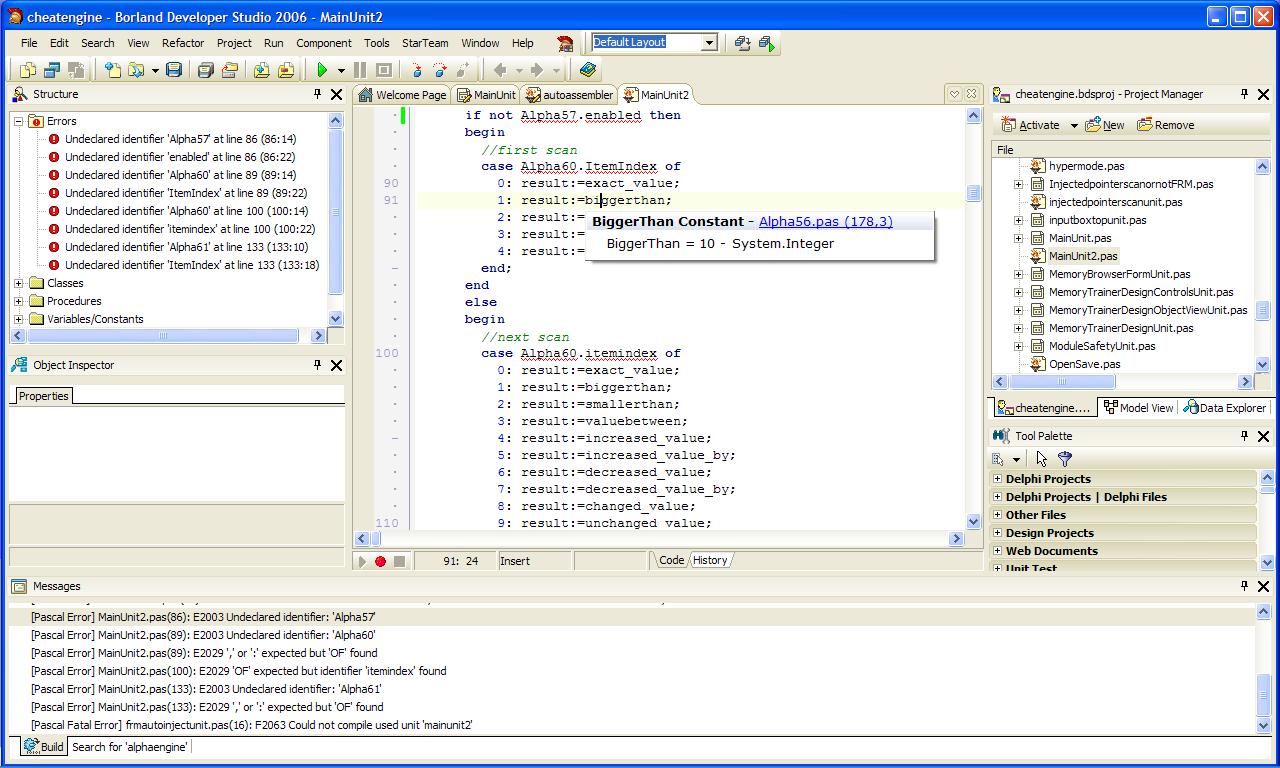
Task: Click the Pause program icon
Action: pos(360,70)
